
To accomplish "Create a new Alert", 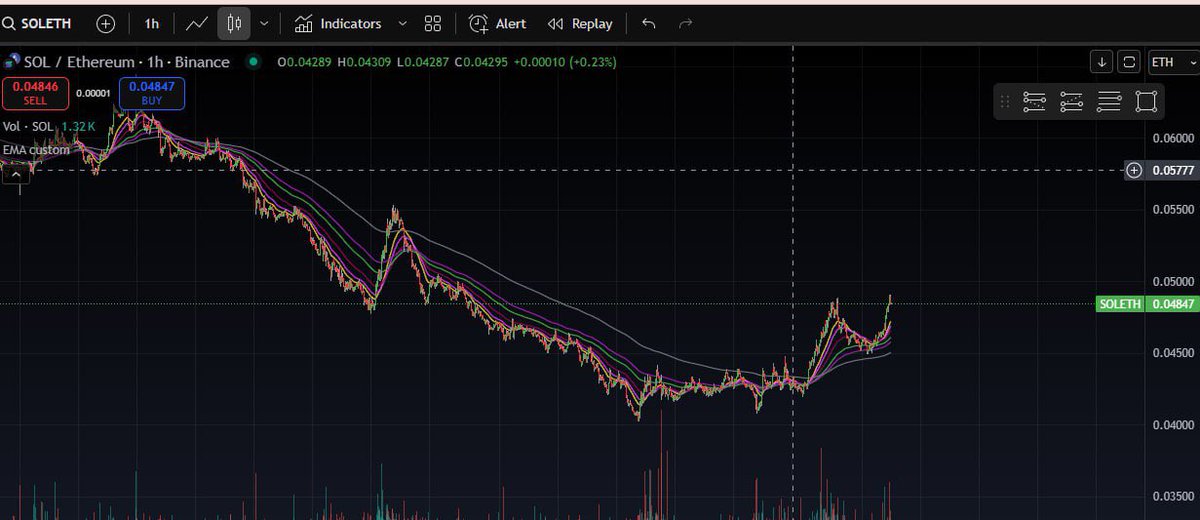I will click(x=498, y=23).
